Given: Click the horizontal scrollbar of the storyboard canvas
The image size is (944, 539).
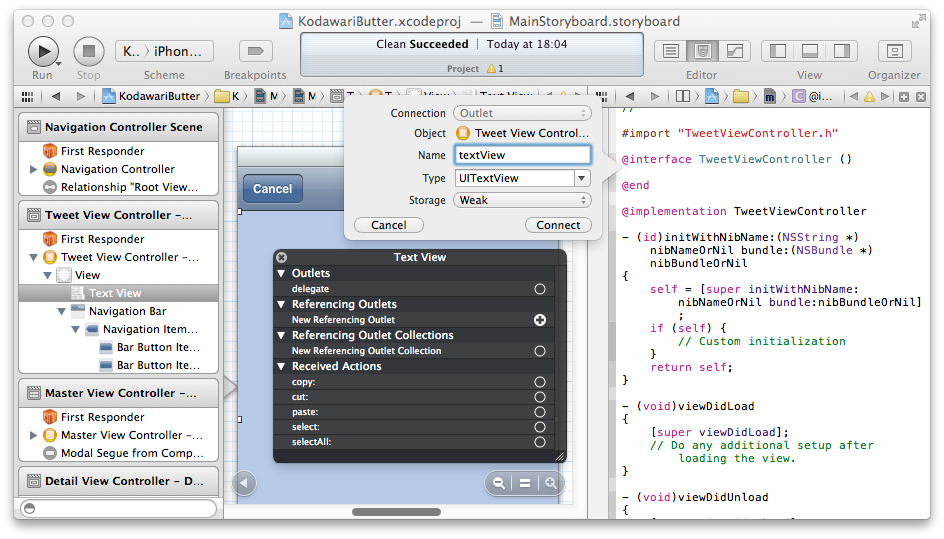Looking at the screenshot, I should pos(396,512).
